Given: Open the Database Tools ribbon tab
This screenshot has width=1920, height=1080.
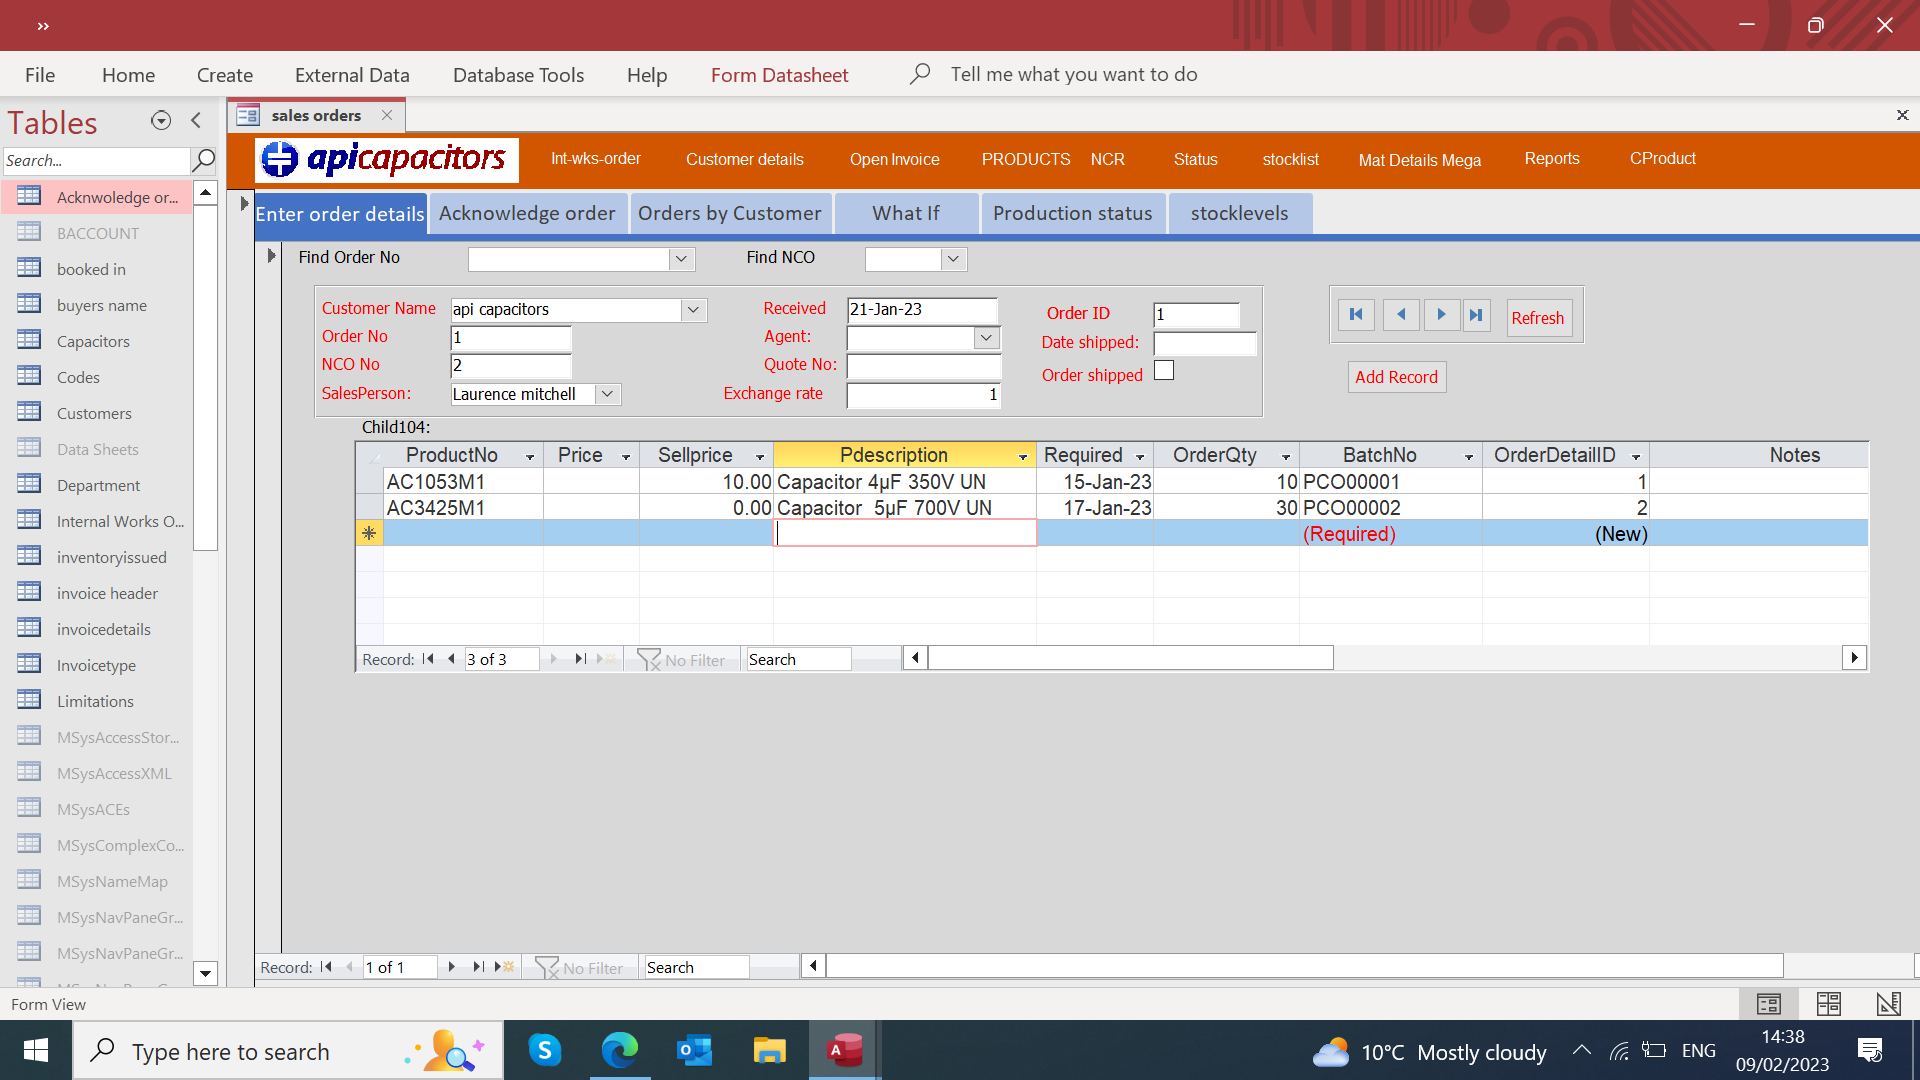Looking at the screenshot, I should [518, 75].
